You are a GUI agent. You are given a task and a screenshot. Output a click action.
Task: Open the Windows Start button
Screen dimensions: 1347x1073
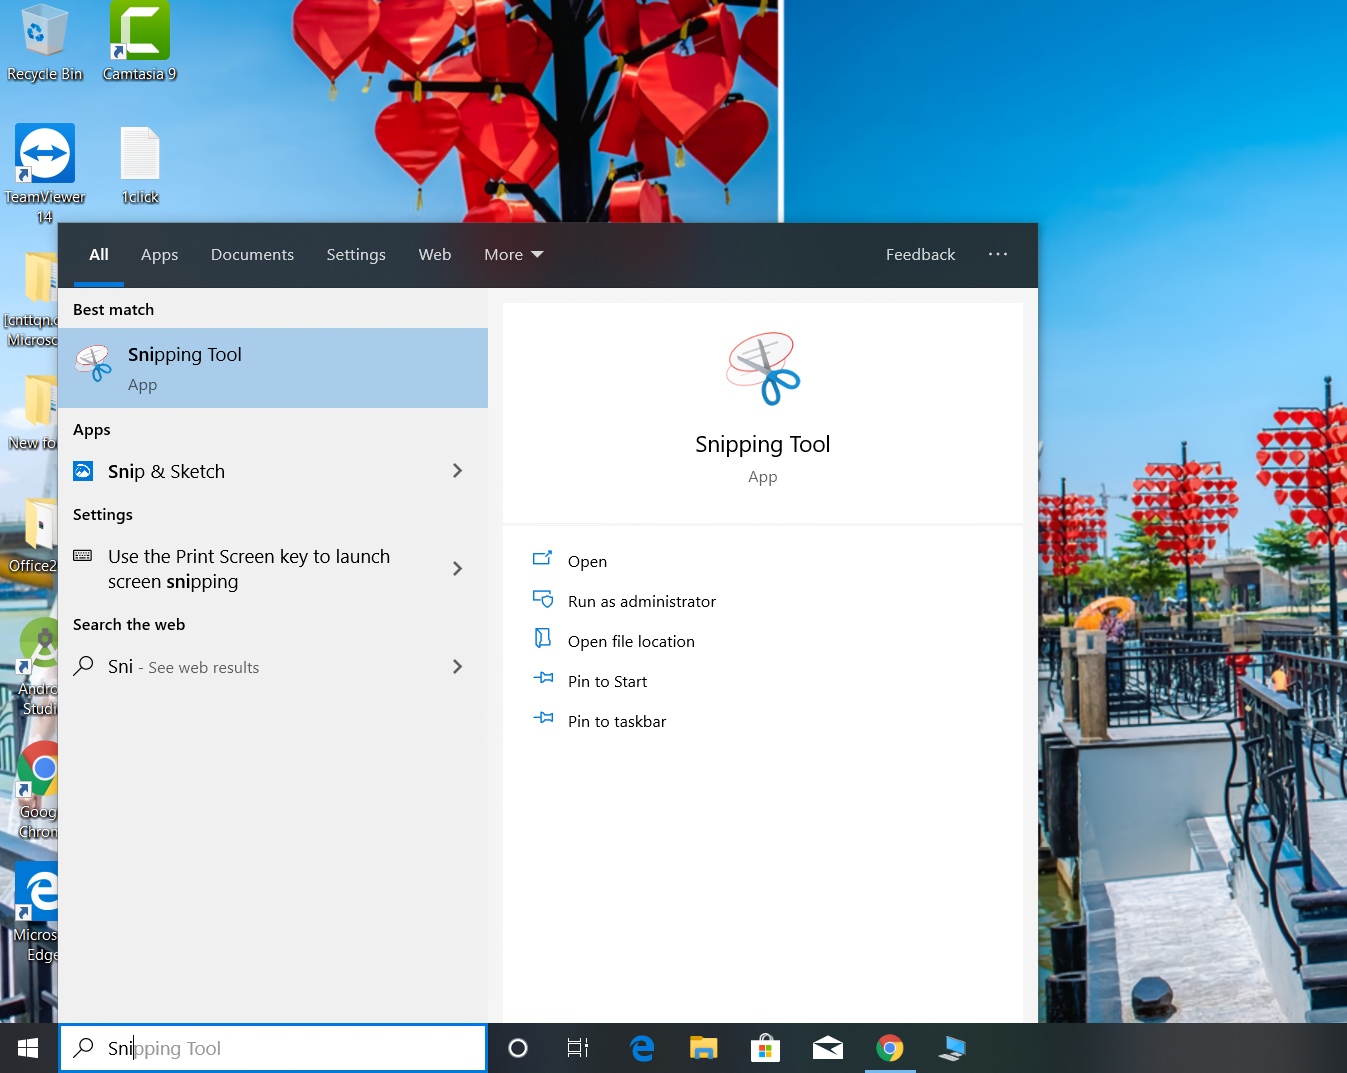[x=28, y=1048]
